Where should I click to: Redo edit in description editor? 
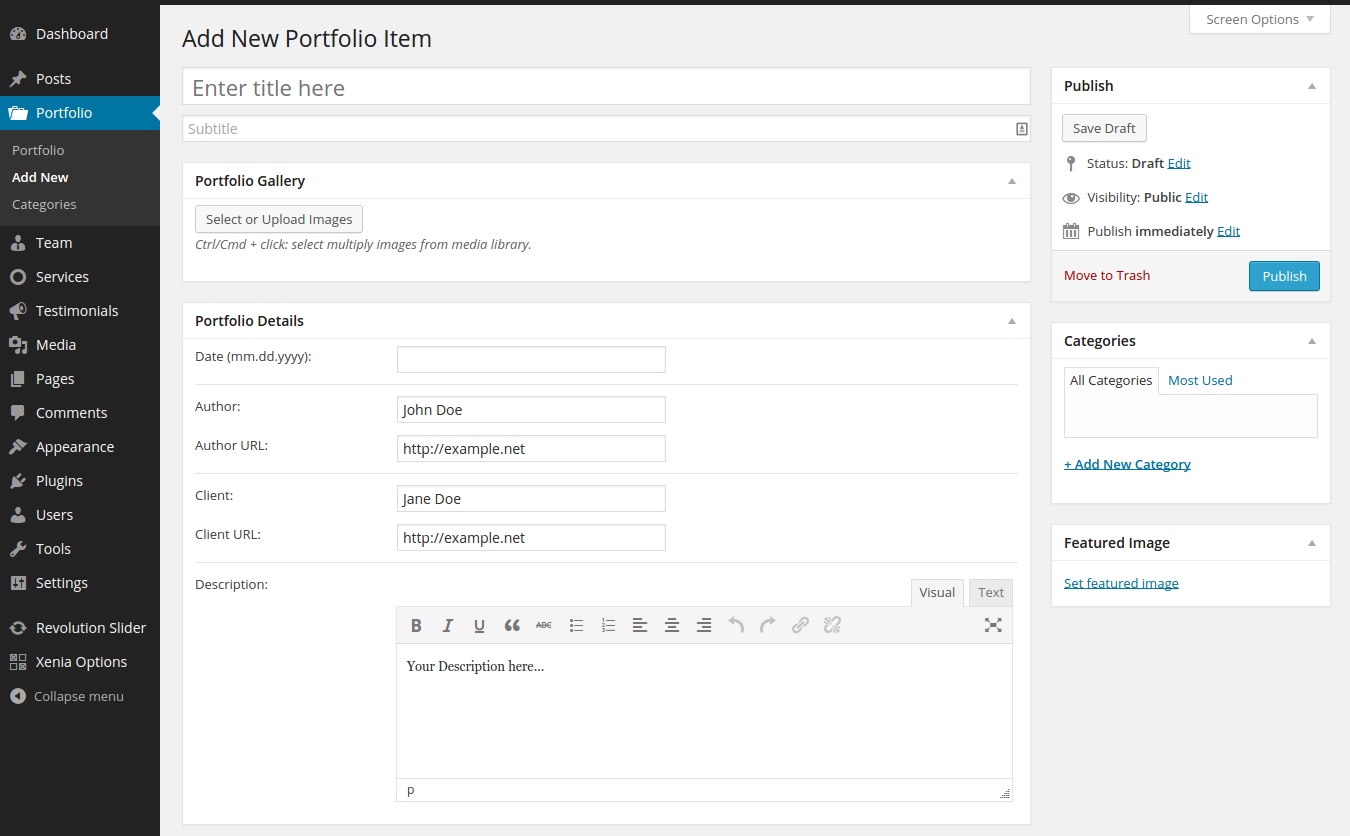tap(768, 625)
